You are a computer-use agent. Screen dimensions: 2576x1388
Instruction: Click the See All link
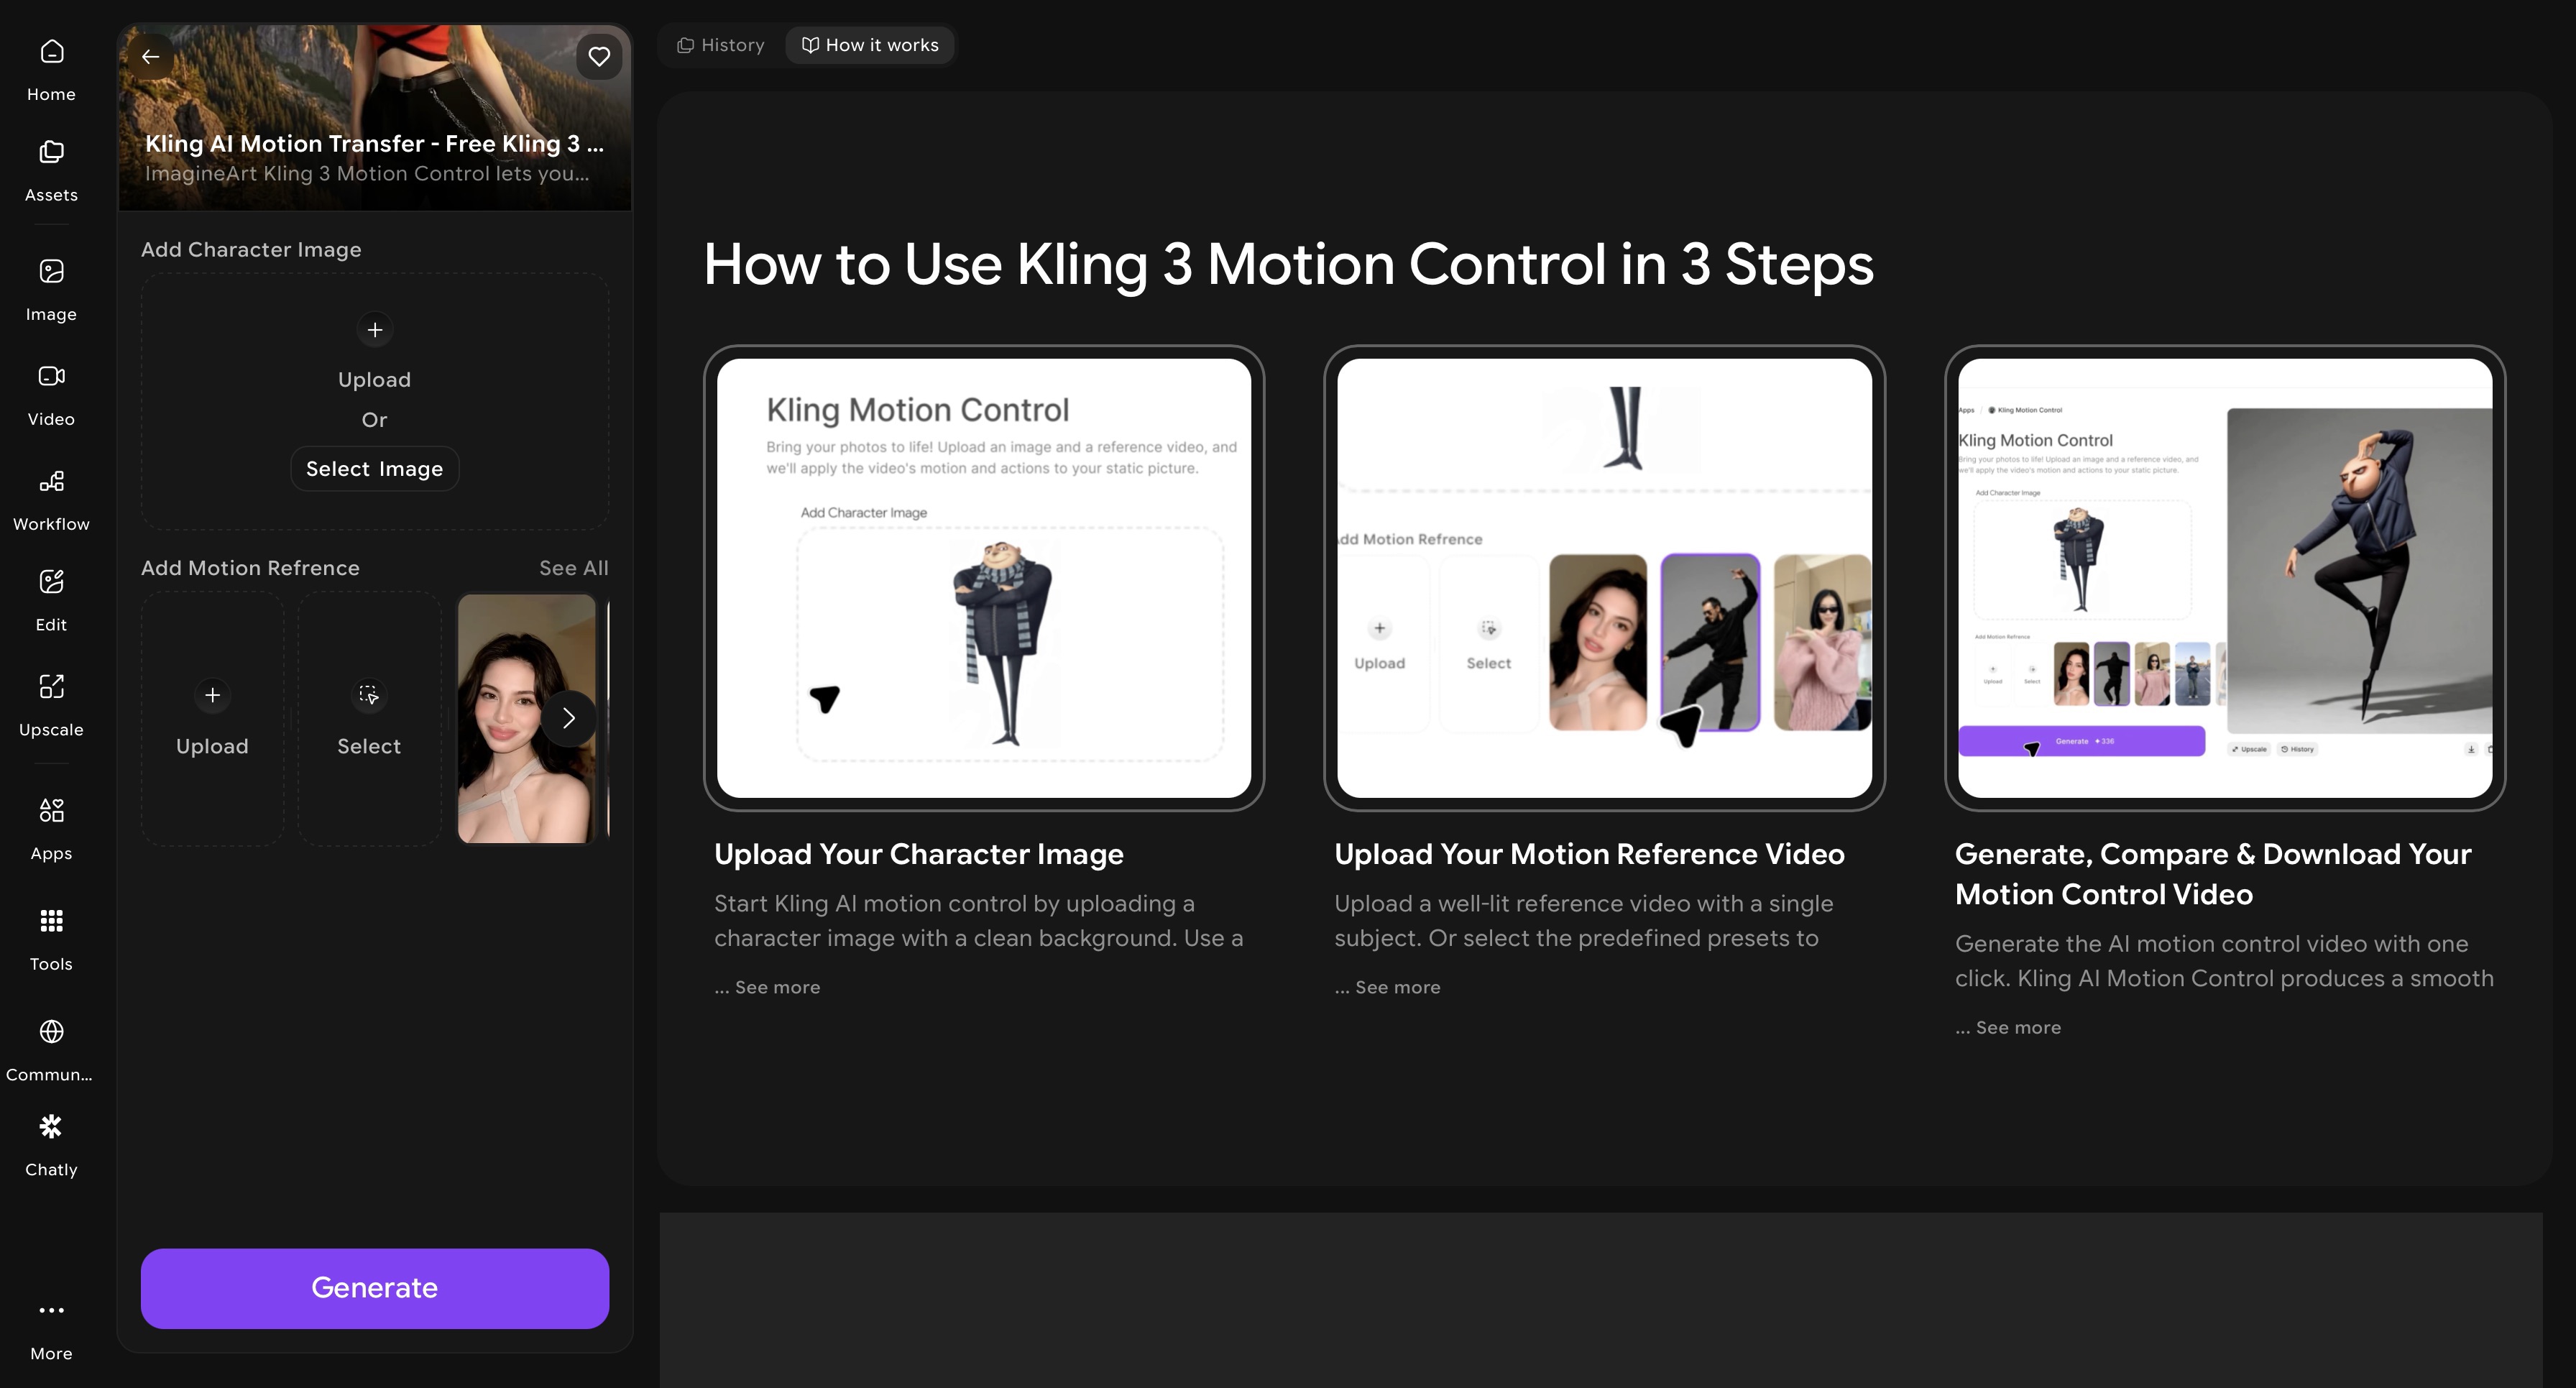[x=573, y=568]
